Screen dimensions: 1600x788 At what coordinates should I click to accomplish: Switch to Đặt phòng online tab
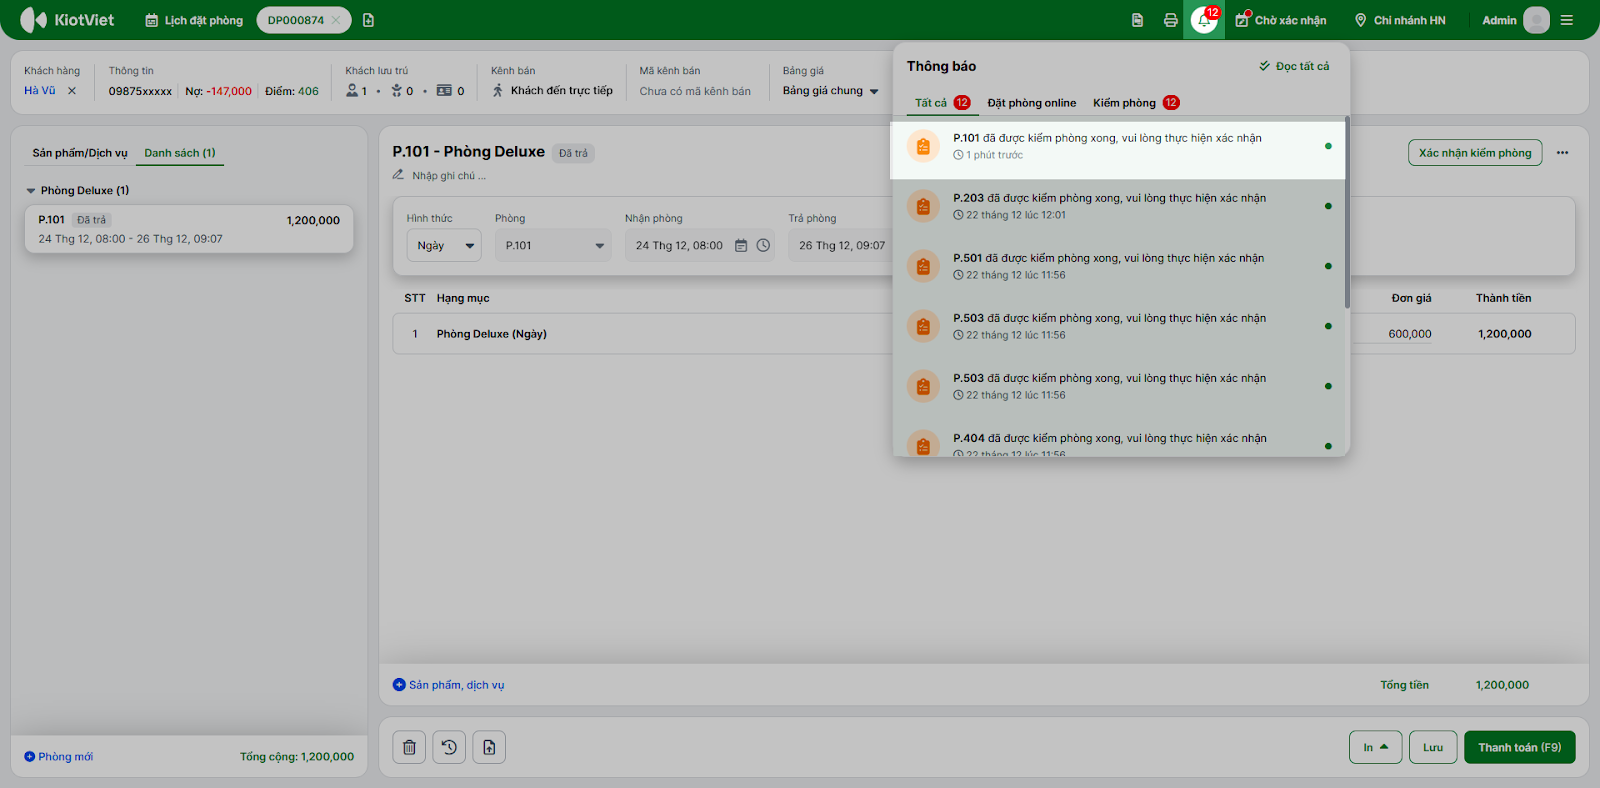pos(1032,103)
